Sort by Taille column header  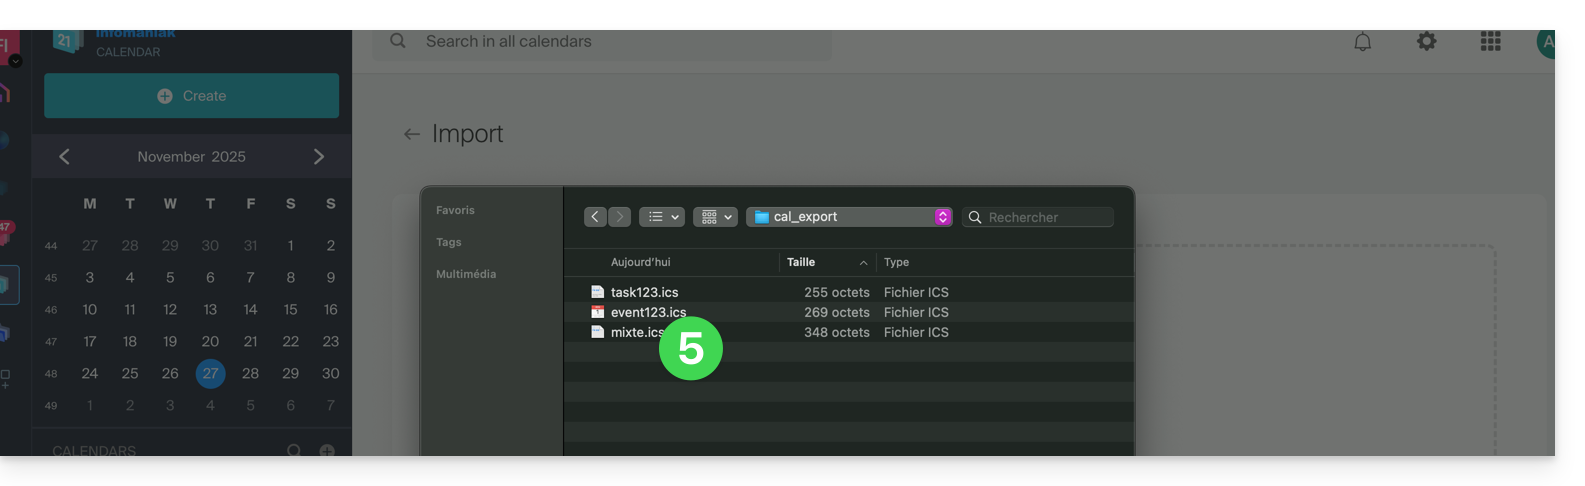tap(801, 262)
